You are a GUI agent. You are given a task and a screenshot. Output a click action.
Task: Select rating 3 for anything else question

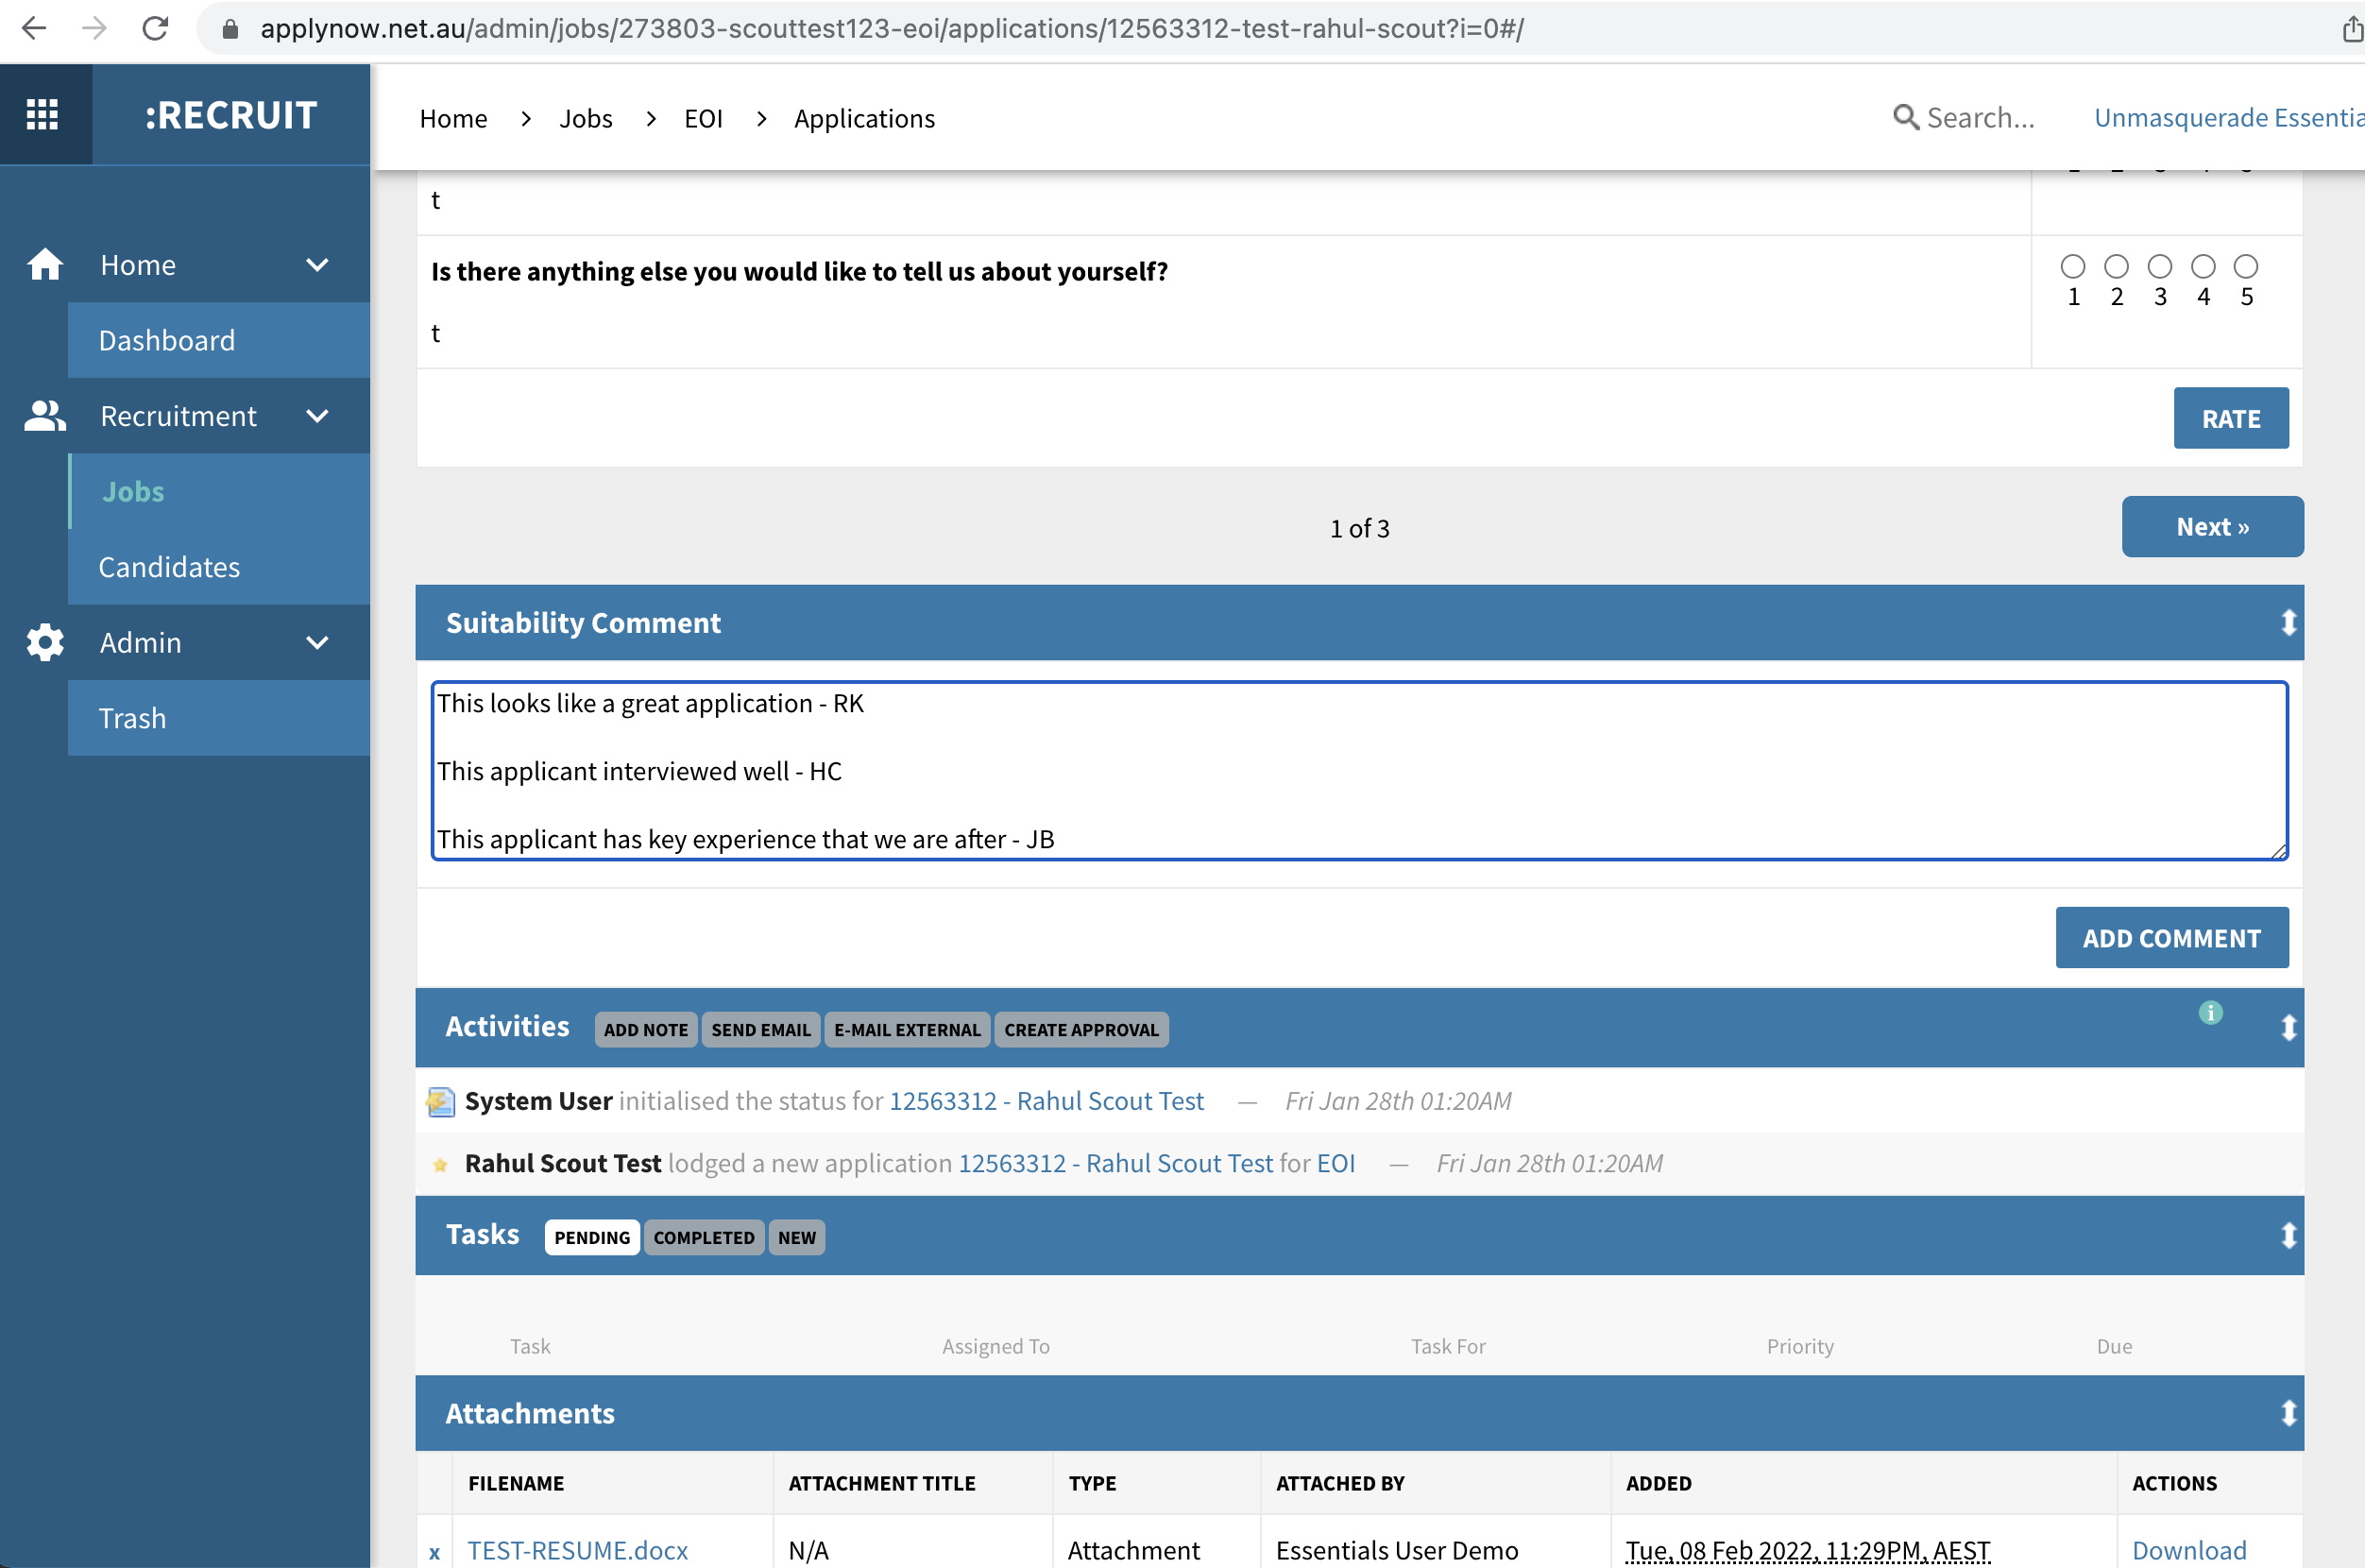click(2160, 266)
